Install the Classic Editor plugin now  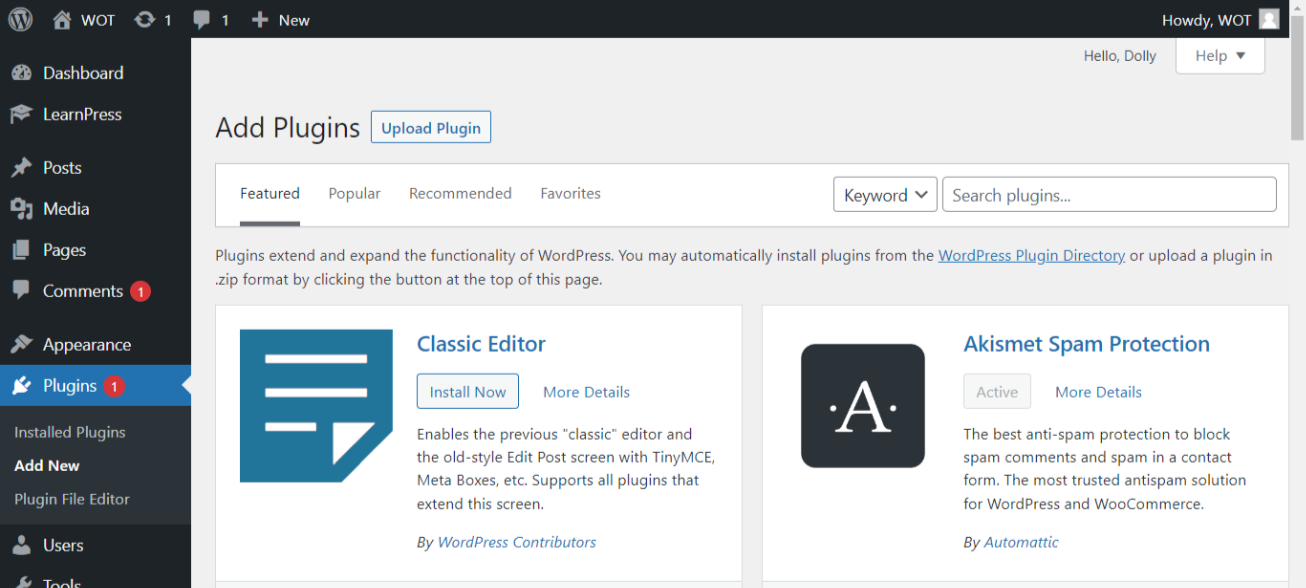click(x=467, y=392)
